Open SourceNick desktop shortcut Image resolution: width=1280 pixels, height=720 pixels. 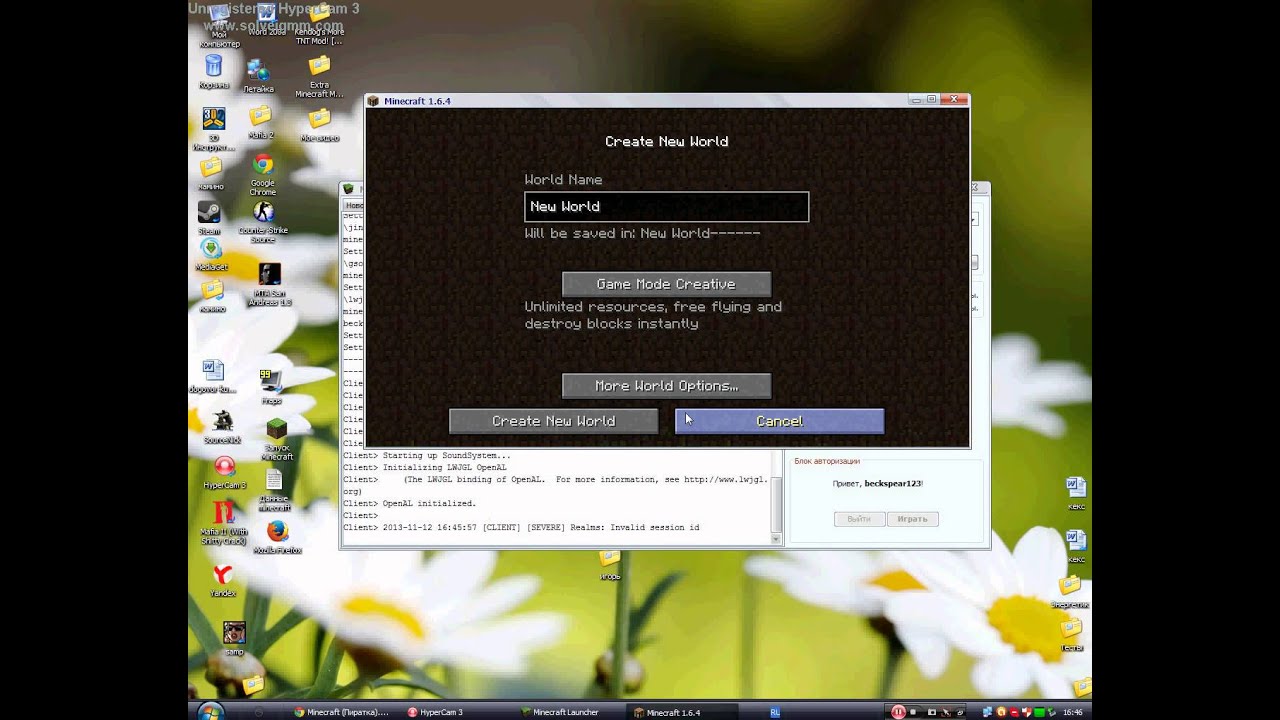[222, 427]
